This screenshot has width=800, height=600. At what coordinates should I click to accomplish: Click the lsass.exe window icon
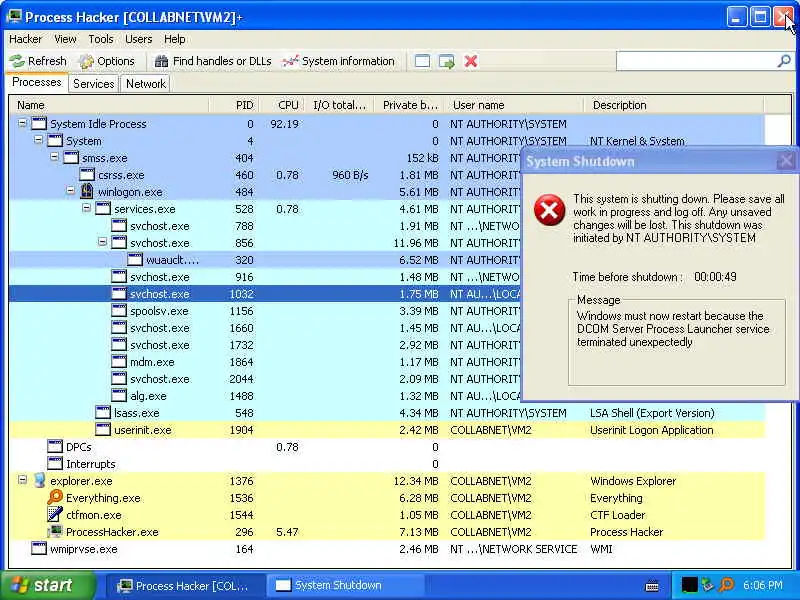[x=103, y=412]
